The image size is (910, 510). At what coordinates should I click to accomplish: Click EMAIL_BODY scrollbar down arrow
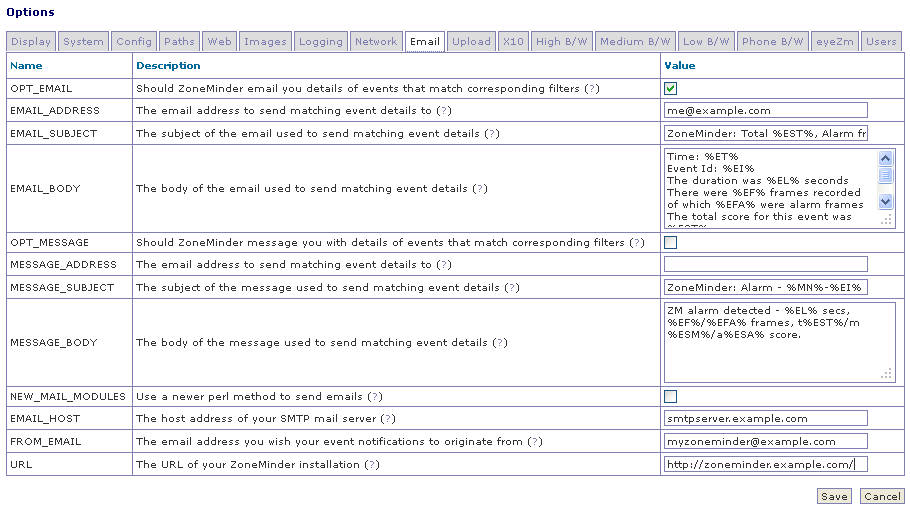pyautogui.click(x=885, y=202)
